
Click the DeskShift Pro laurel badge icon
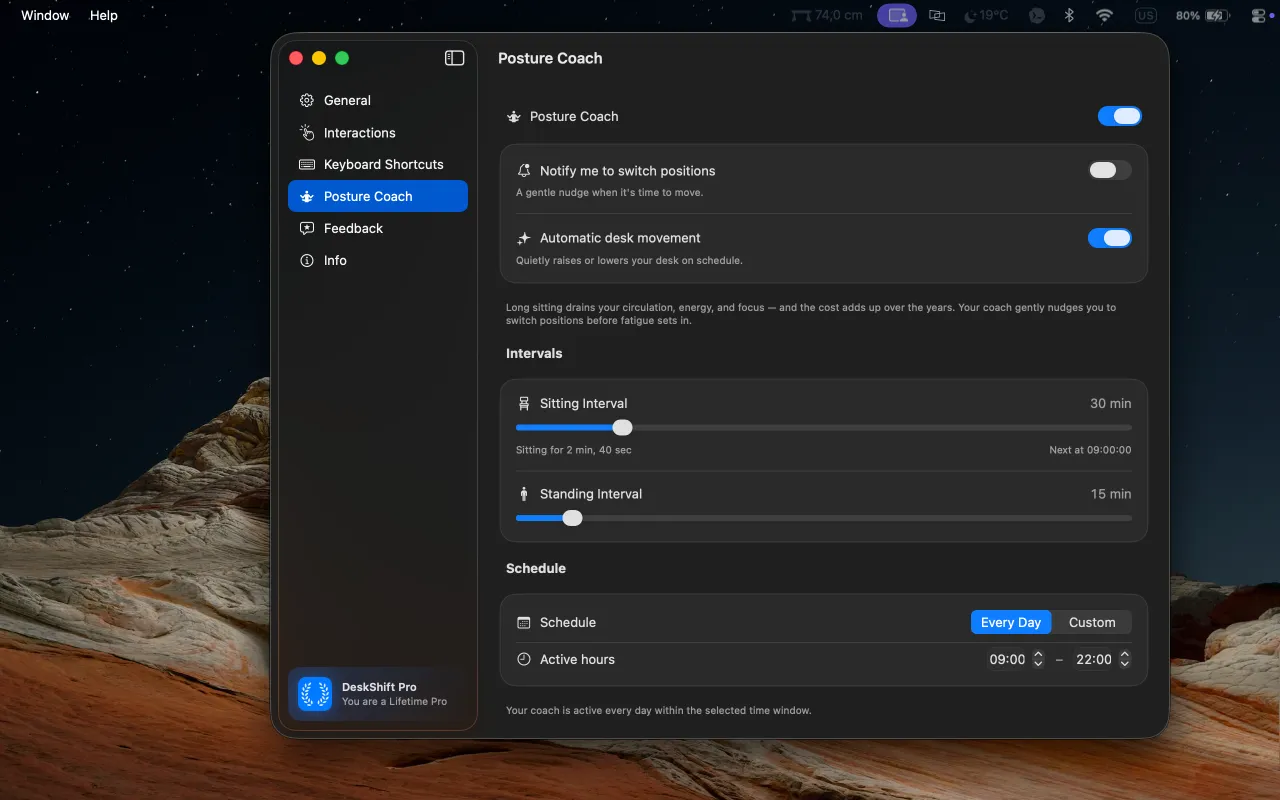[315, 694]
